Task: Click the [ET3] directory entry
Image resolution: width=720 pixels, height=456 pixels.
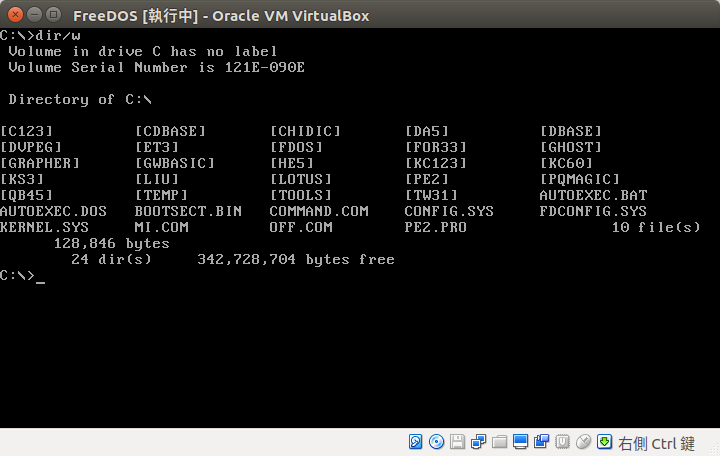Action: coord(157,147)
